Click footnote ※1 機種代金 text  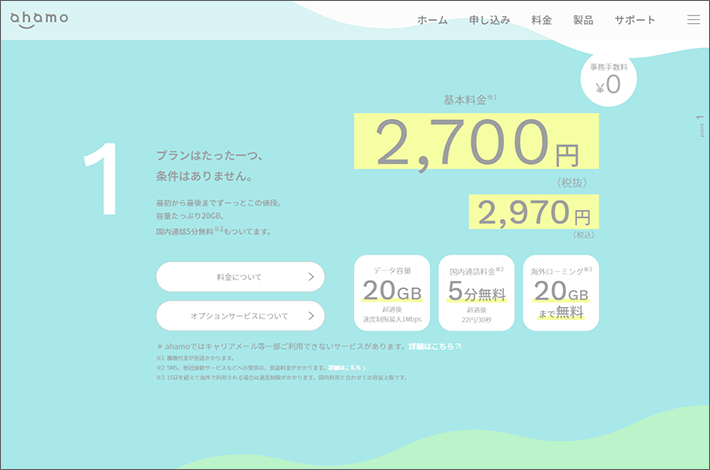pos(195,358)
